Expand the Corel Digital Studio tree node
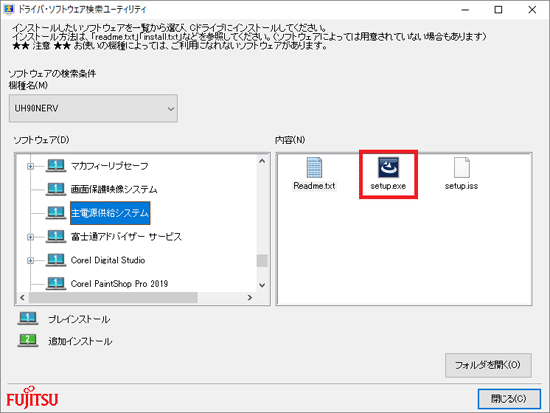Viewport: 550px width, 413px height. 31,260
